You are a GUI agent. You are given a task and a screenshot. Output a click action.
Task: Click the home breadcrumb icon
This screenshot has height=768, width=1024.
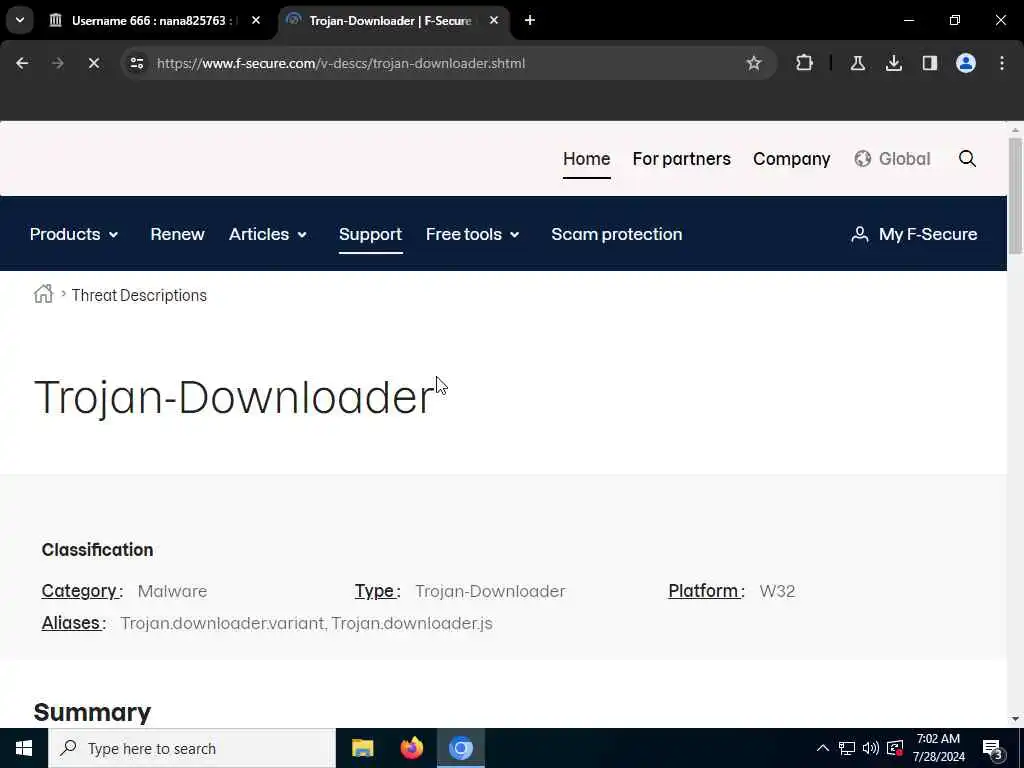pyautogui.click(x=44, y=295)
